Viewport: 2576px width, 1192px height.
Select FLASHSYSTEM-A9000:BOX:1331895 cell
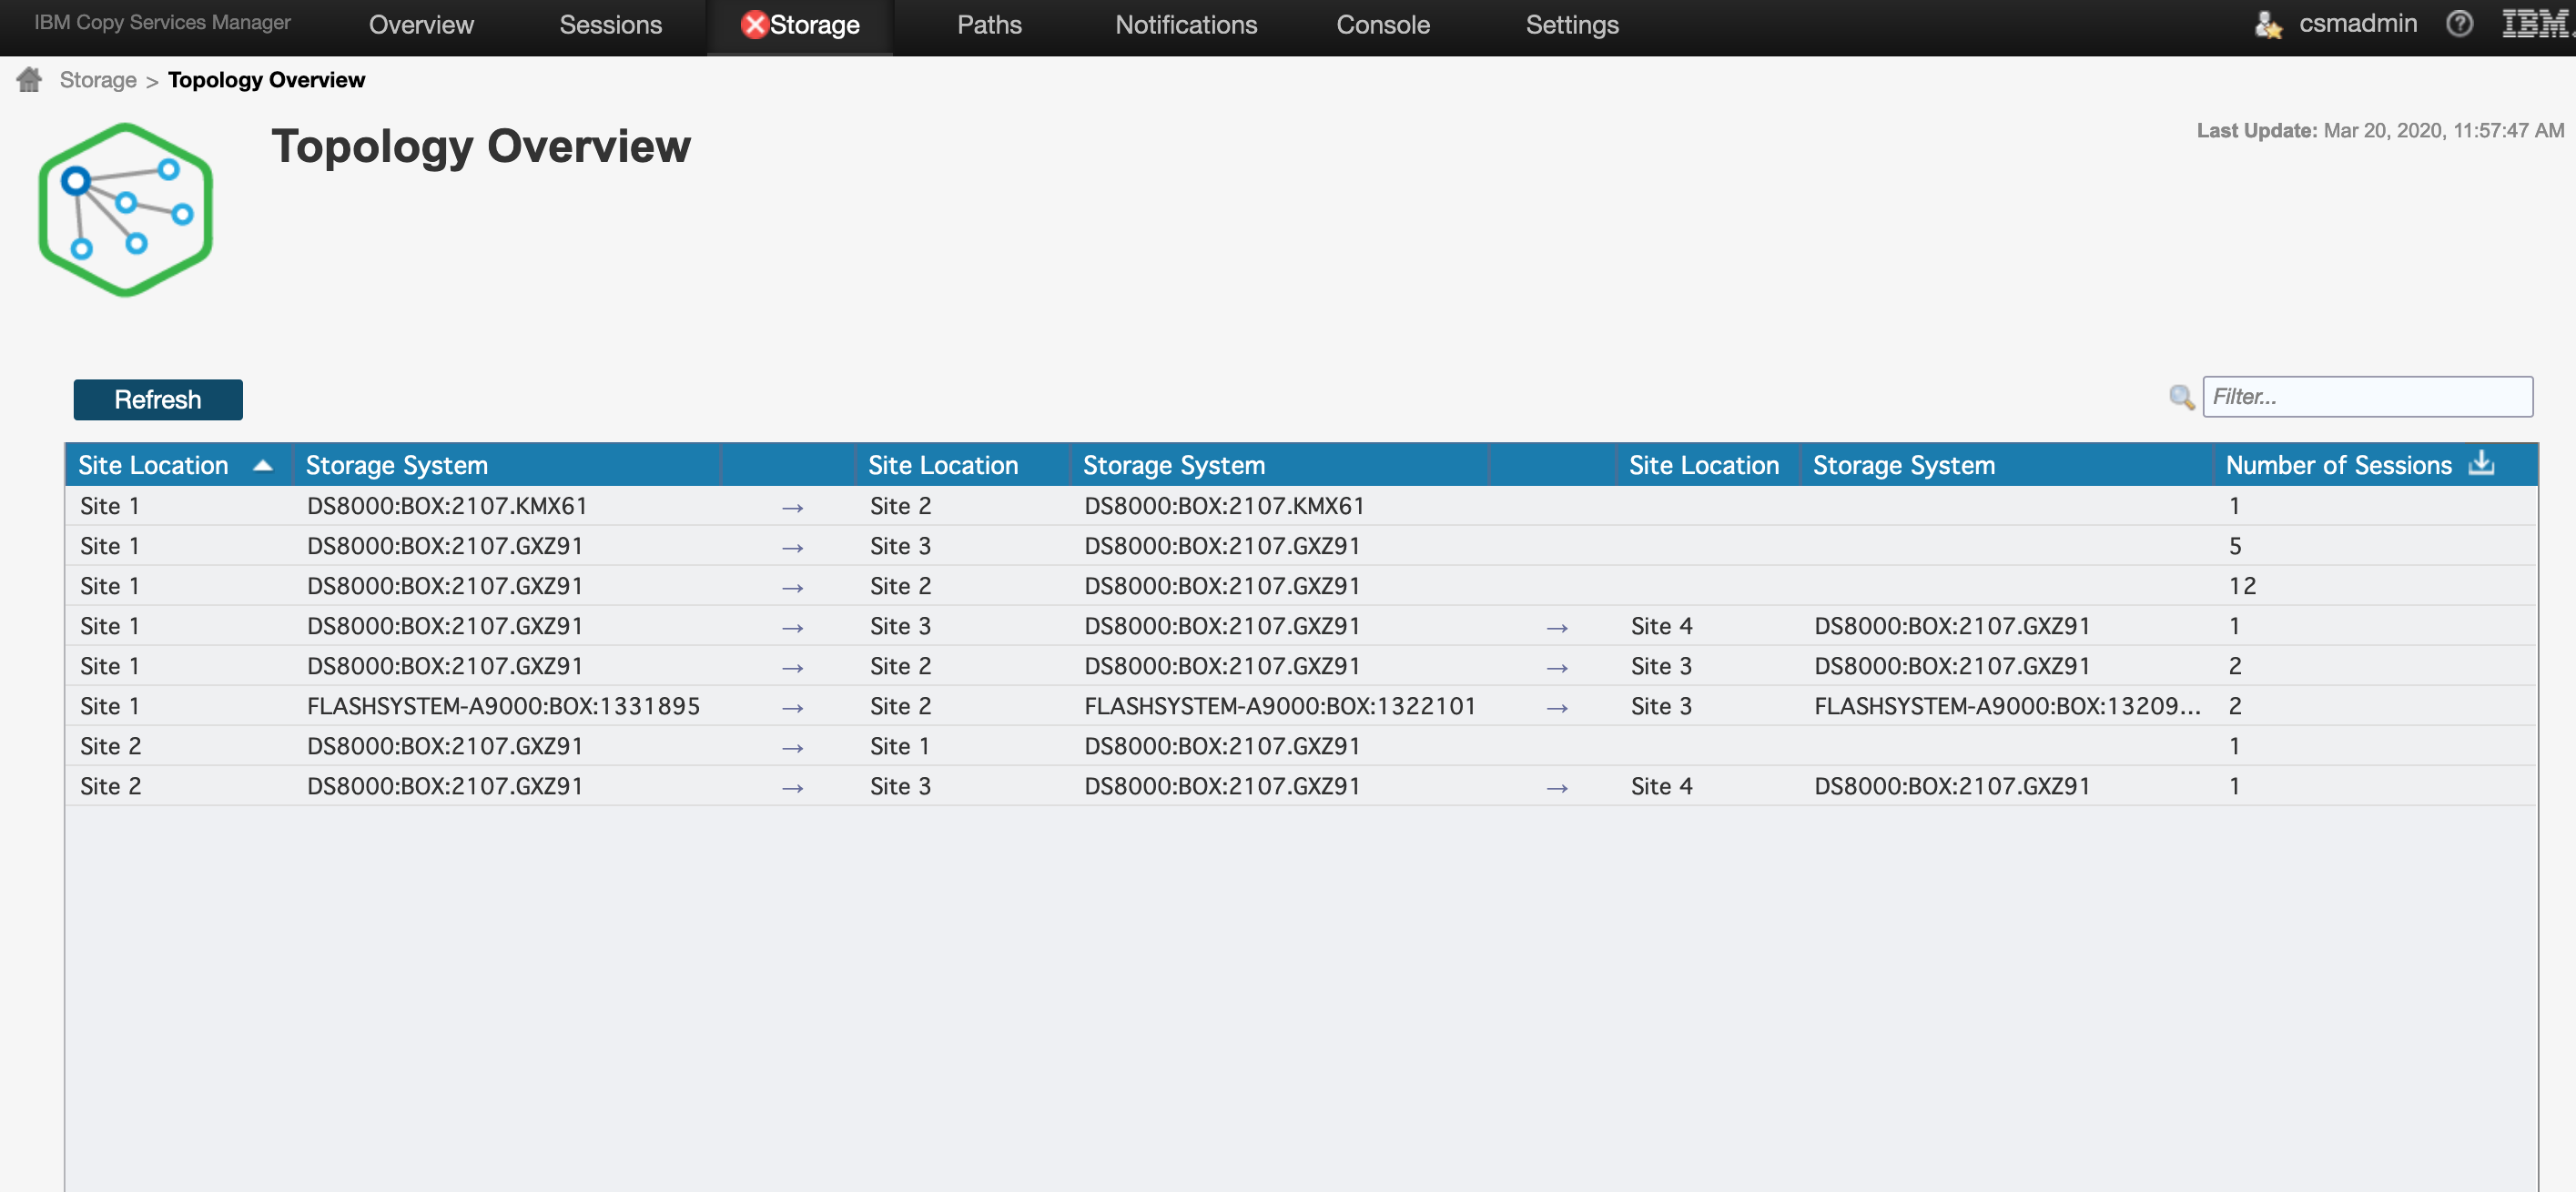[503, 706]
